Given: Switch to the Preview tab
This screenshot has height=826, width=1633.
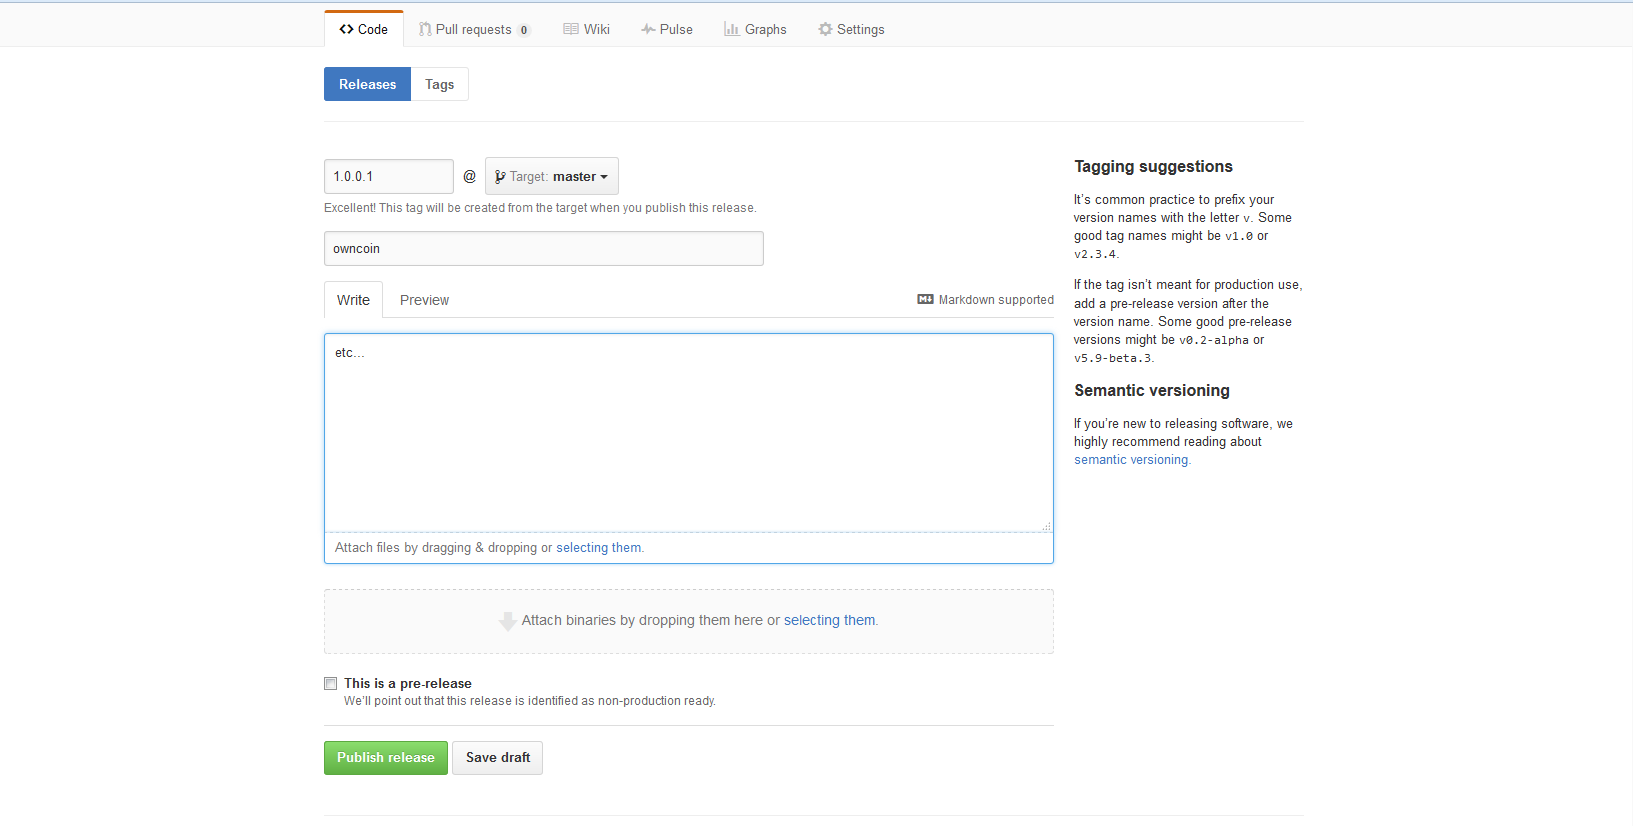Looking at the screenshot, I should pos(424,300).
